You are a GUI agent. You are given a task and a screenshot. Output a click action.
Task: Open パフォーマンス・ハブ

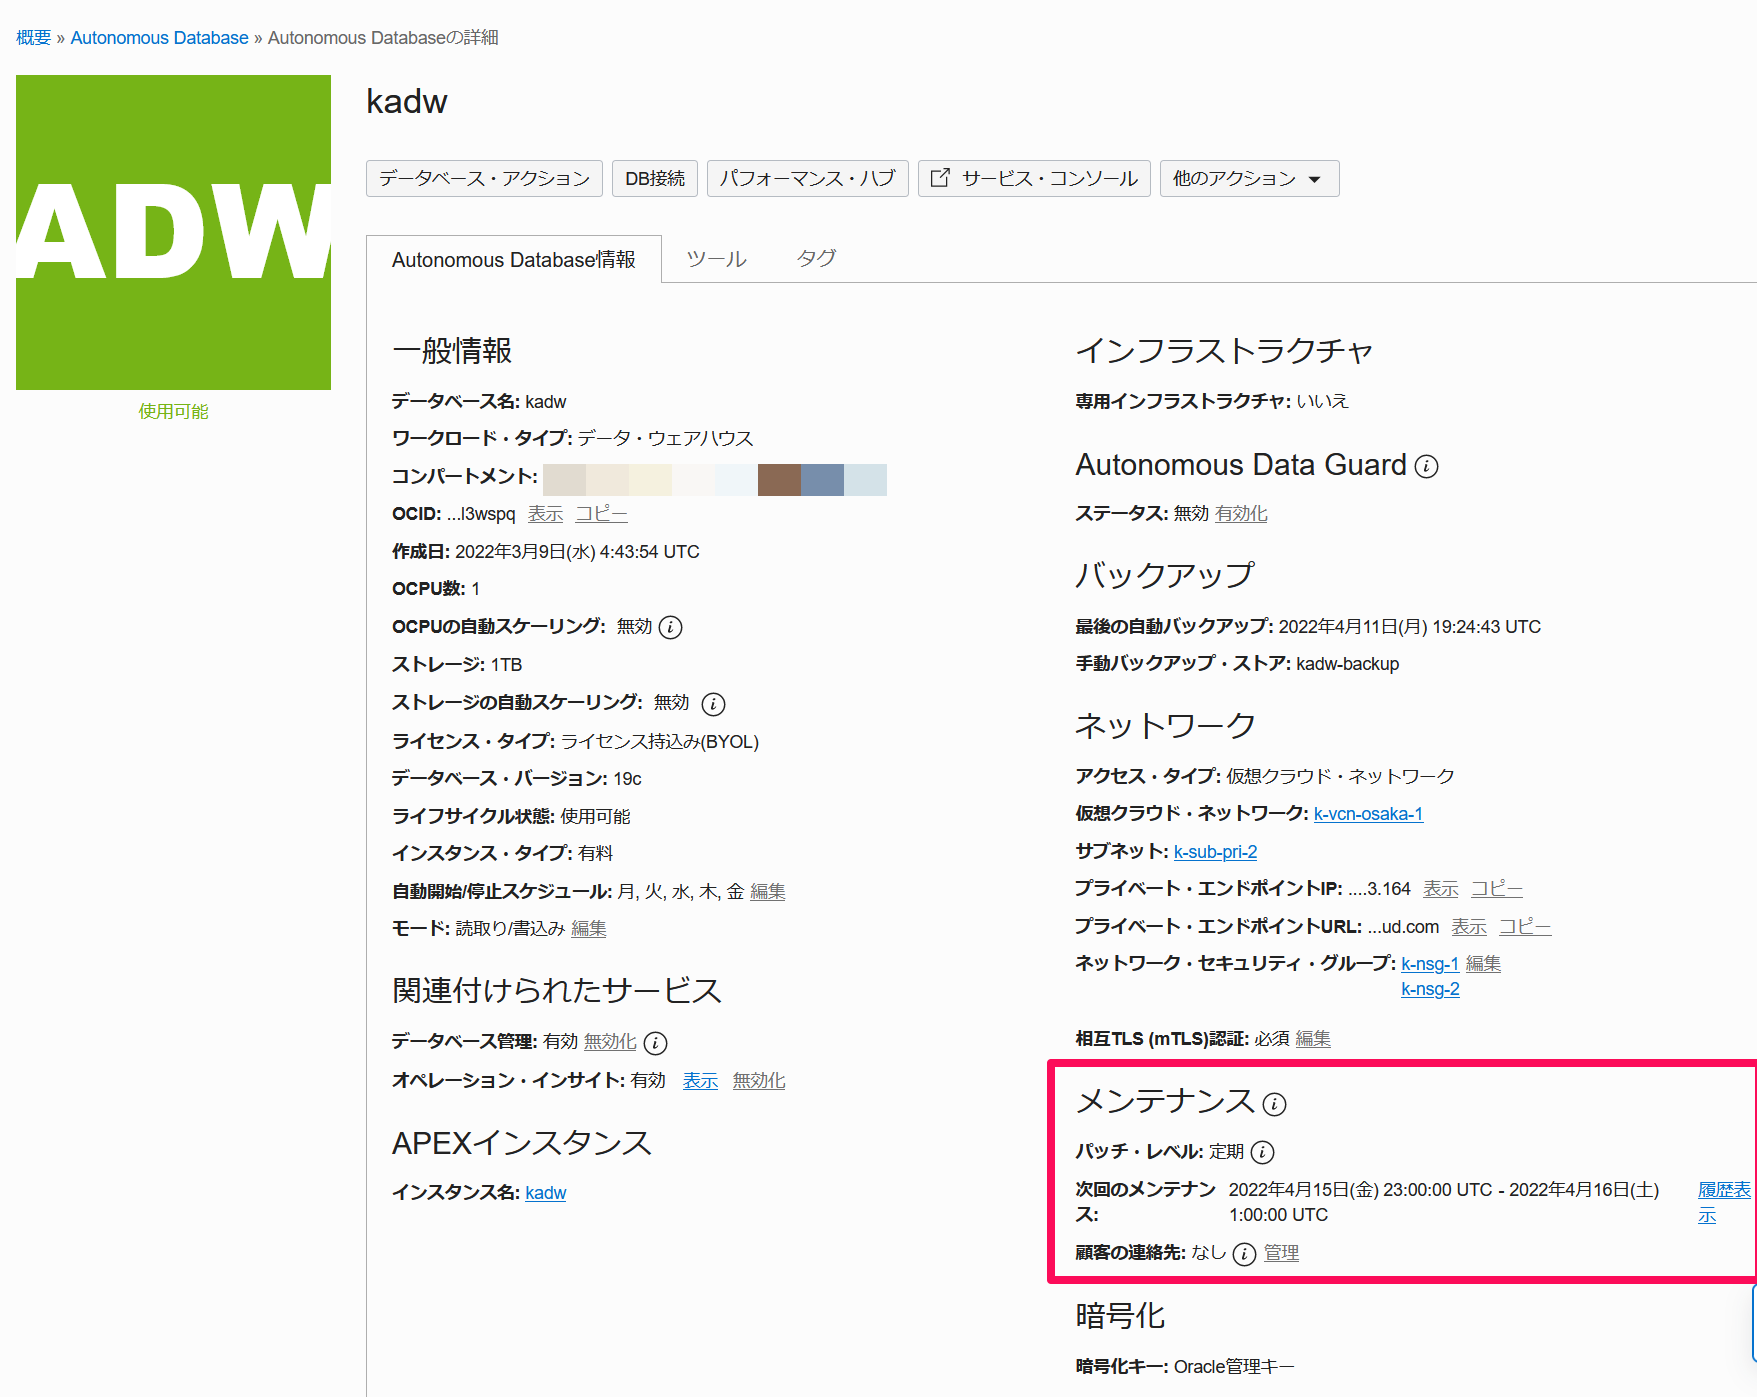tap(807, 178)
